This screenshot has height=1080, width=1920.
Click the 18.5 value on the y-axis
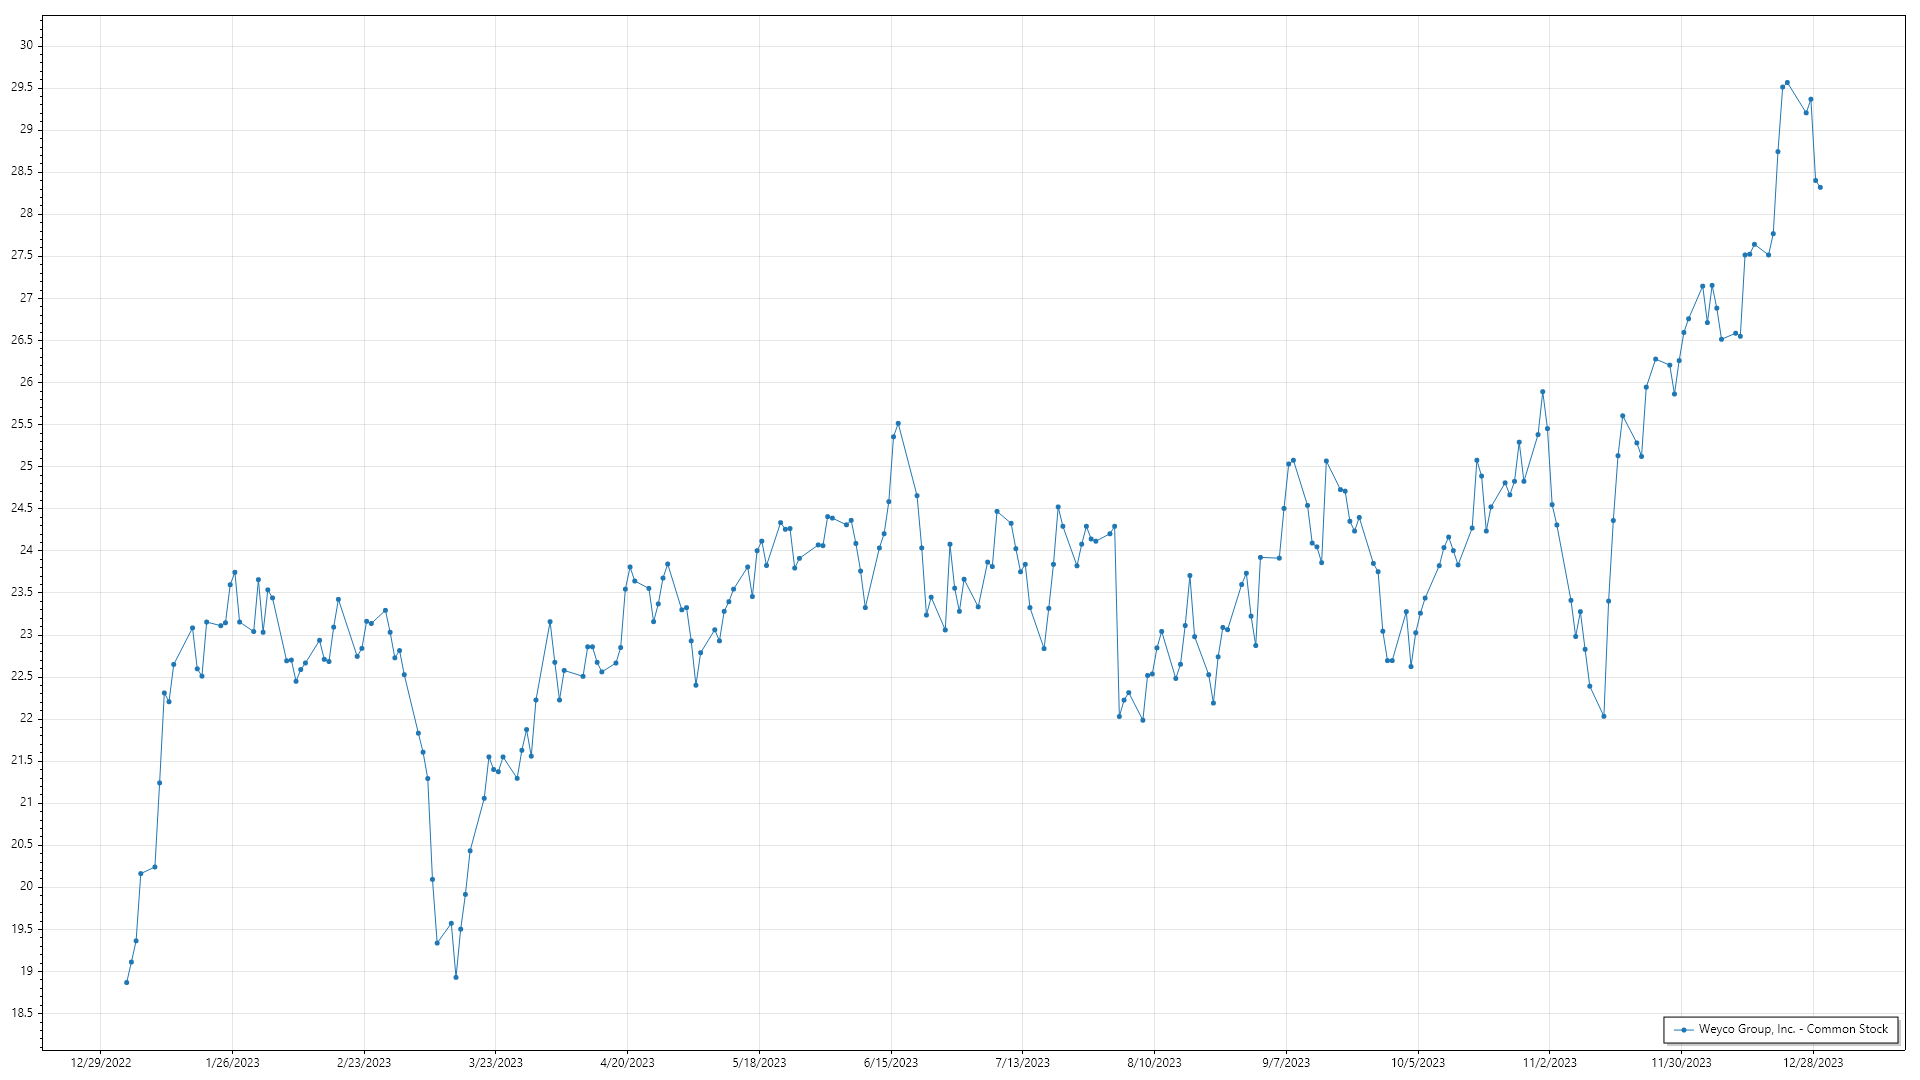pos(22,1013)
